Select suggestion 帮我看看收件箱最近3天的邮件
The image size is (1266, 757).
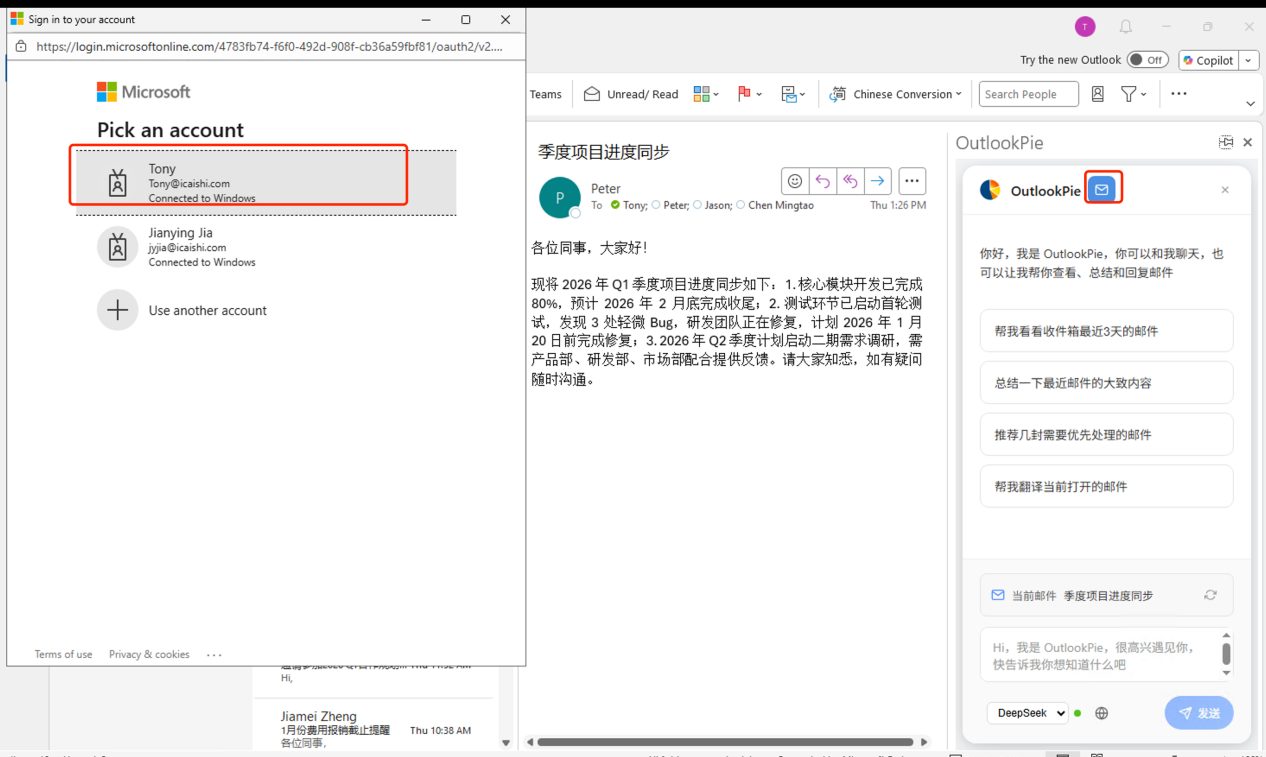tap(1106, 331)
